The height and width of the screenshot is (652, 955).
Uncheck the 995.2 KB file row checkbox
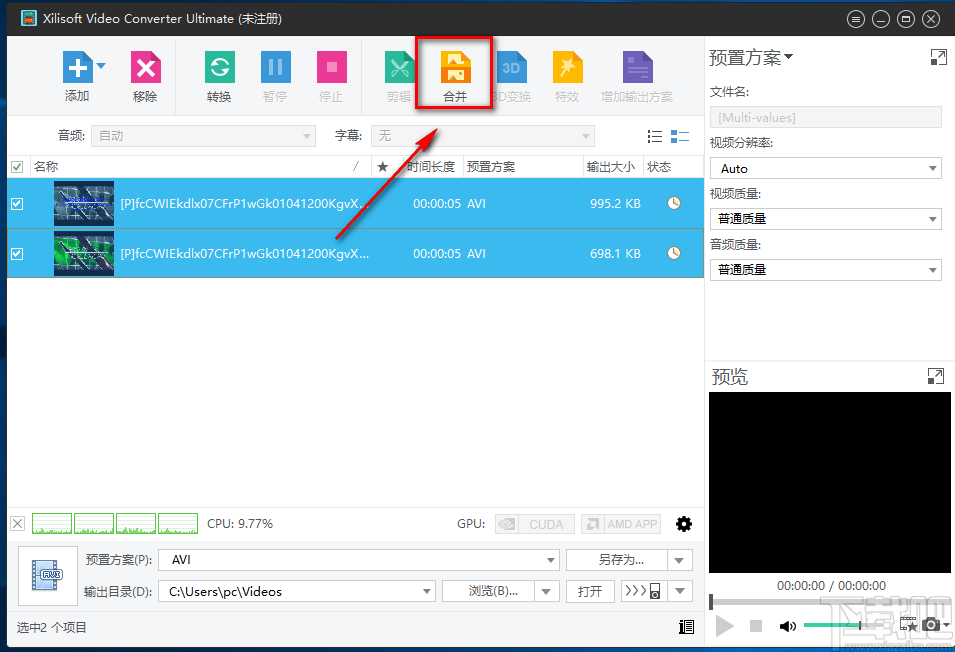17,204
